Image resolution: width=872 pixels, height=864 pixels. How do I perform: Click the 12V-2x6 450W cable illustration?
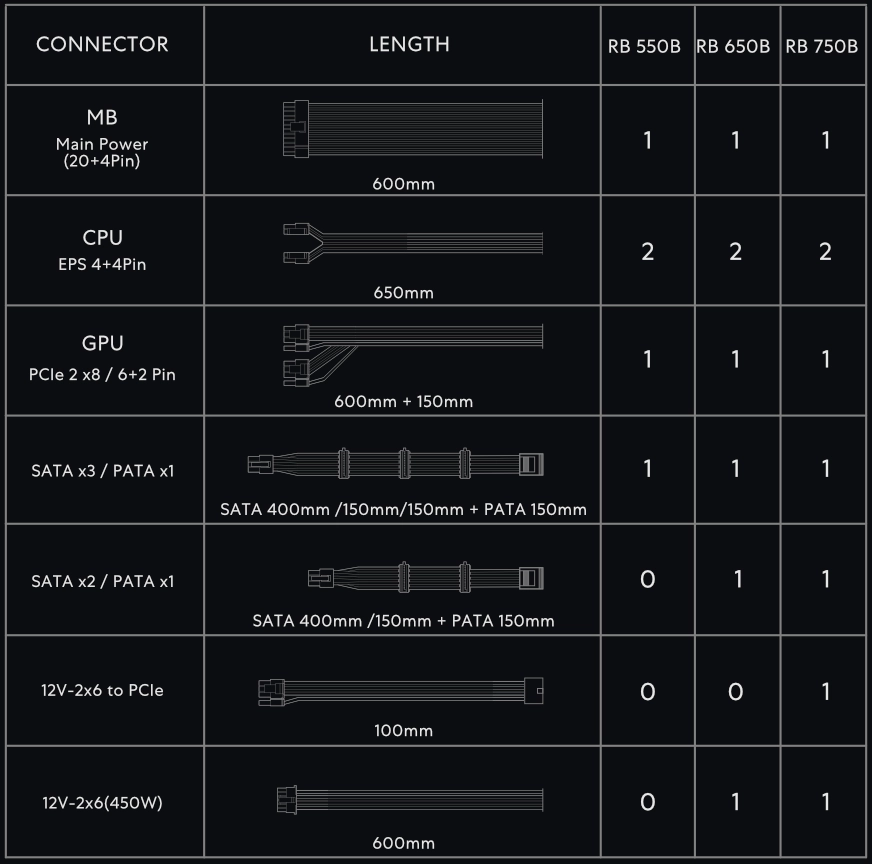click(x=410, y=799)
